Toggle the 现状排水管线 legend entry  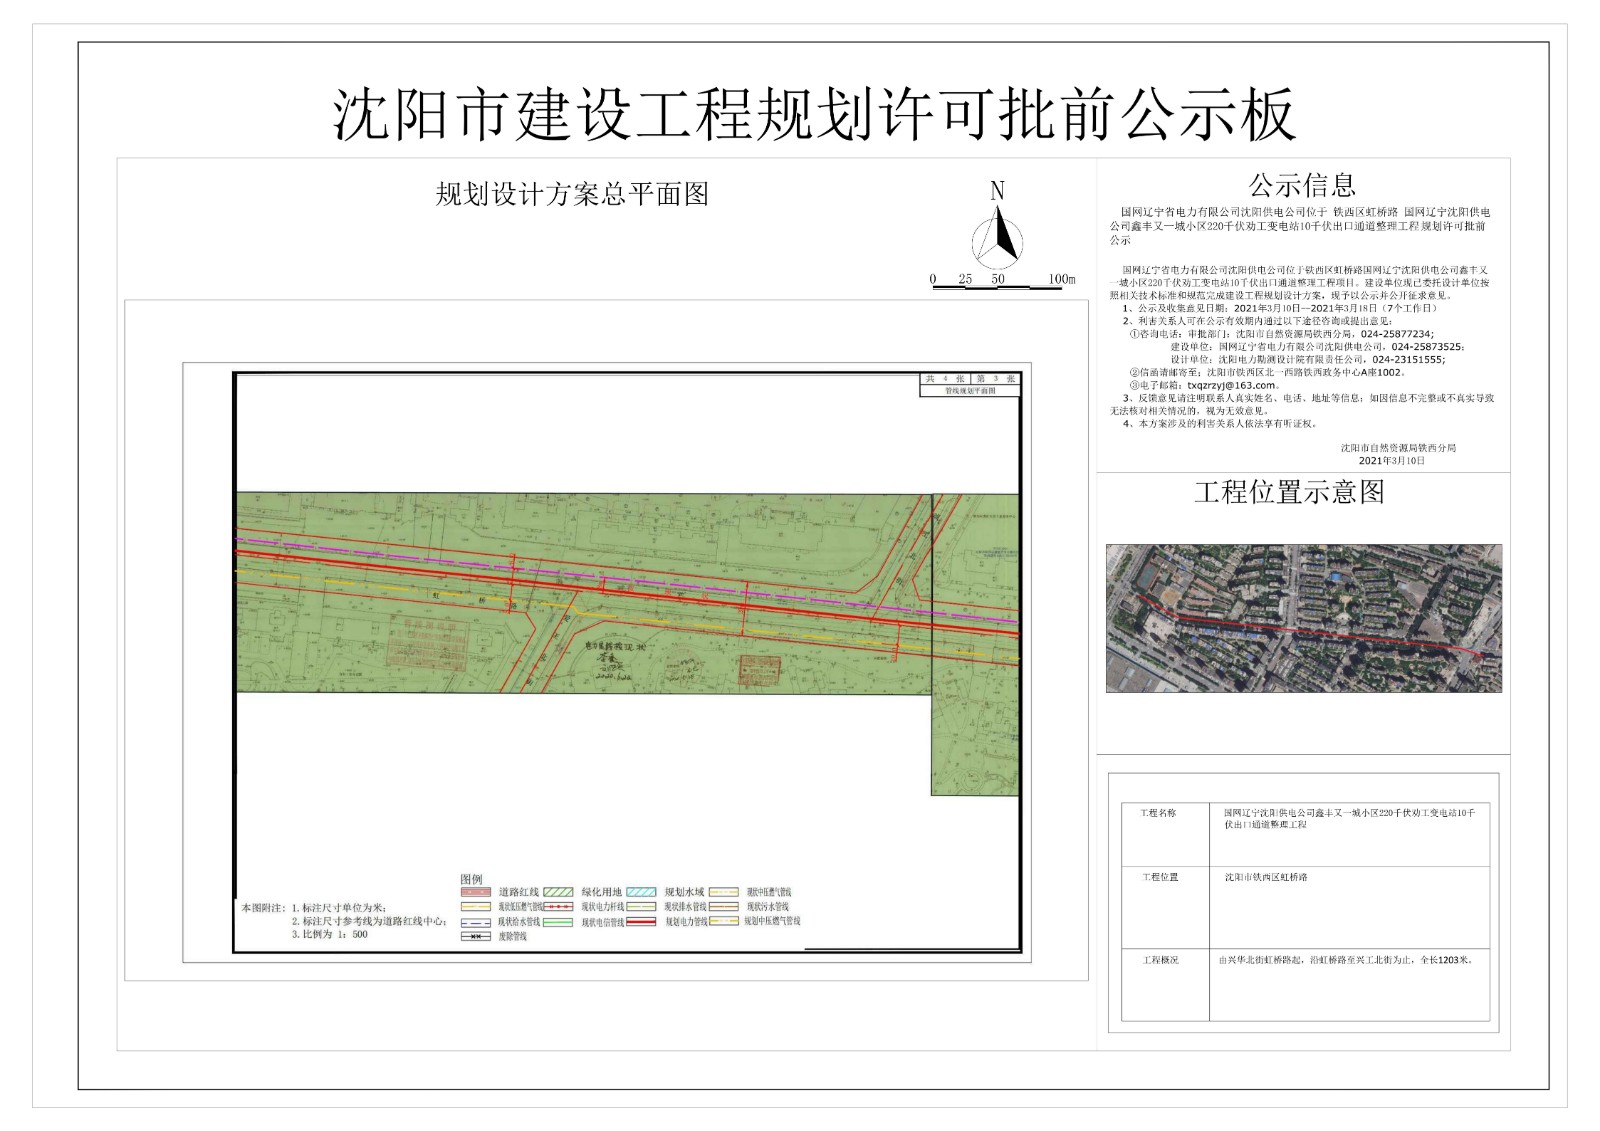[641, 906]
